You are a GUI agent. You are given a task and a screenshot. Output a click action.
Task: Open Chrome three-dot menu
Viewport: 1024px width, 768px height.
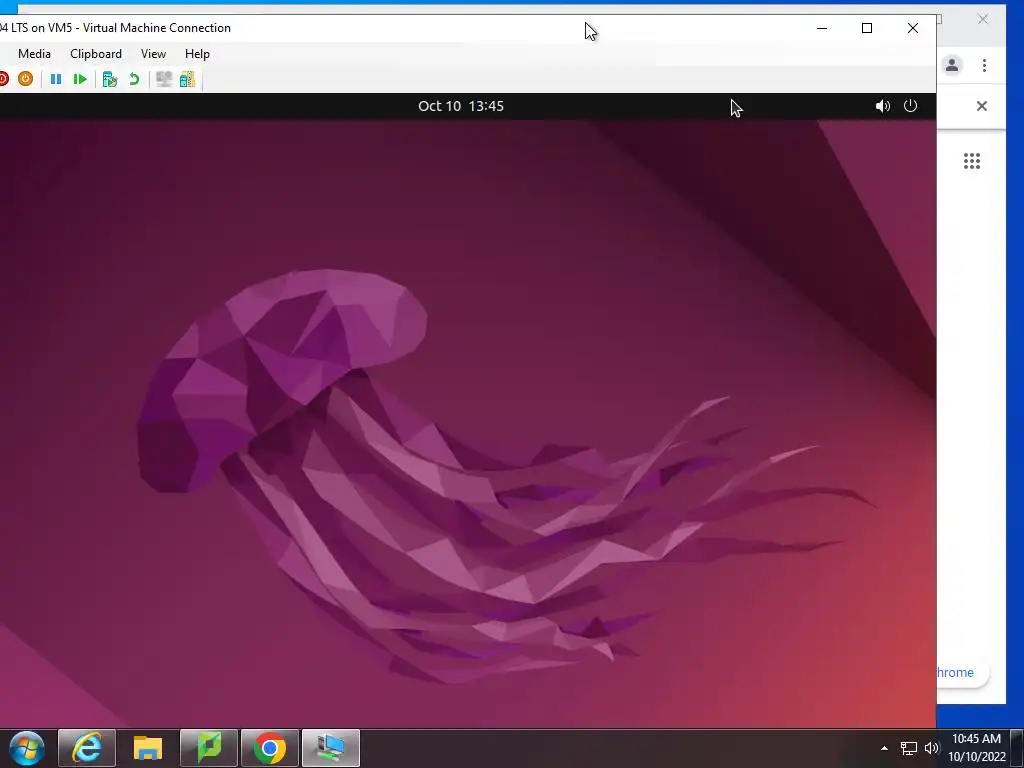(x=984, y=65)
